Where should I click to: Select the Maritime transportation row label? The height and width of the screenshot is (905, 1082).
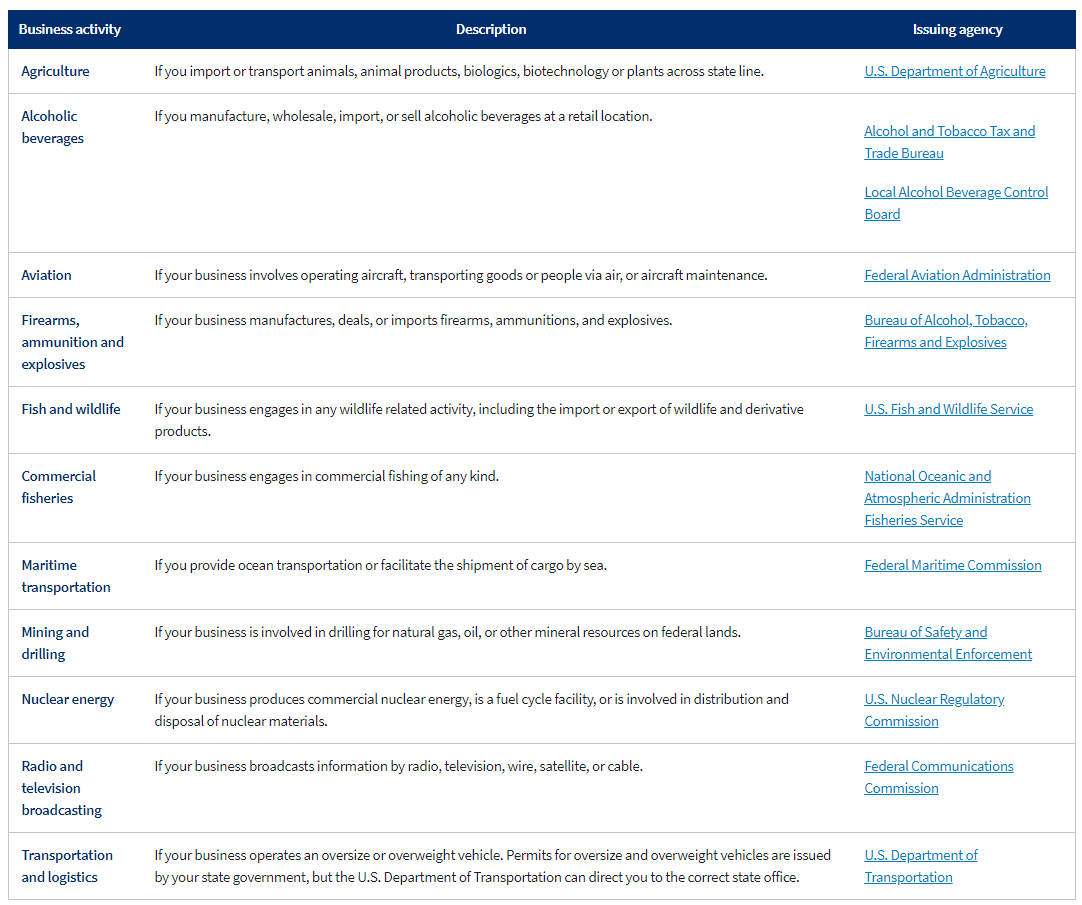(66, 576)
